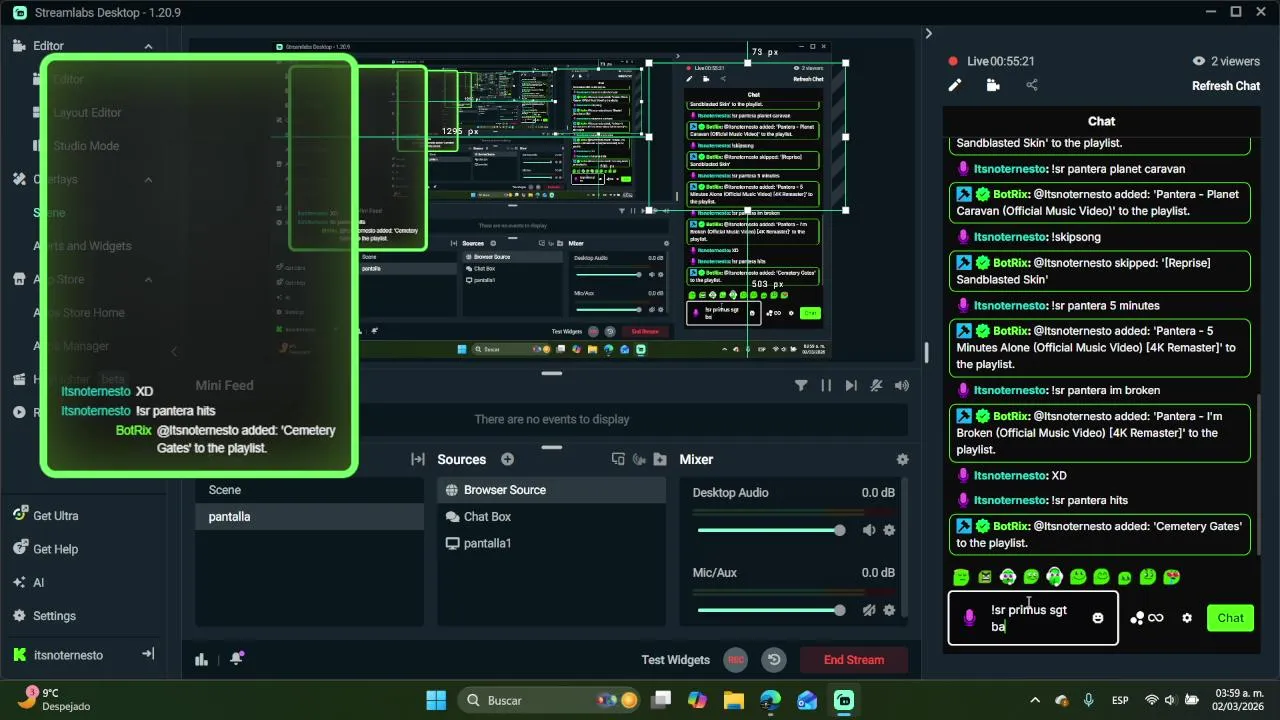Open notifications bell in the bottom bar

point(237,659)
